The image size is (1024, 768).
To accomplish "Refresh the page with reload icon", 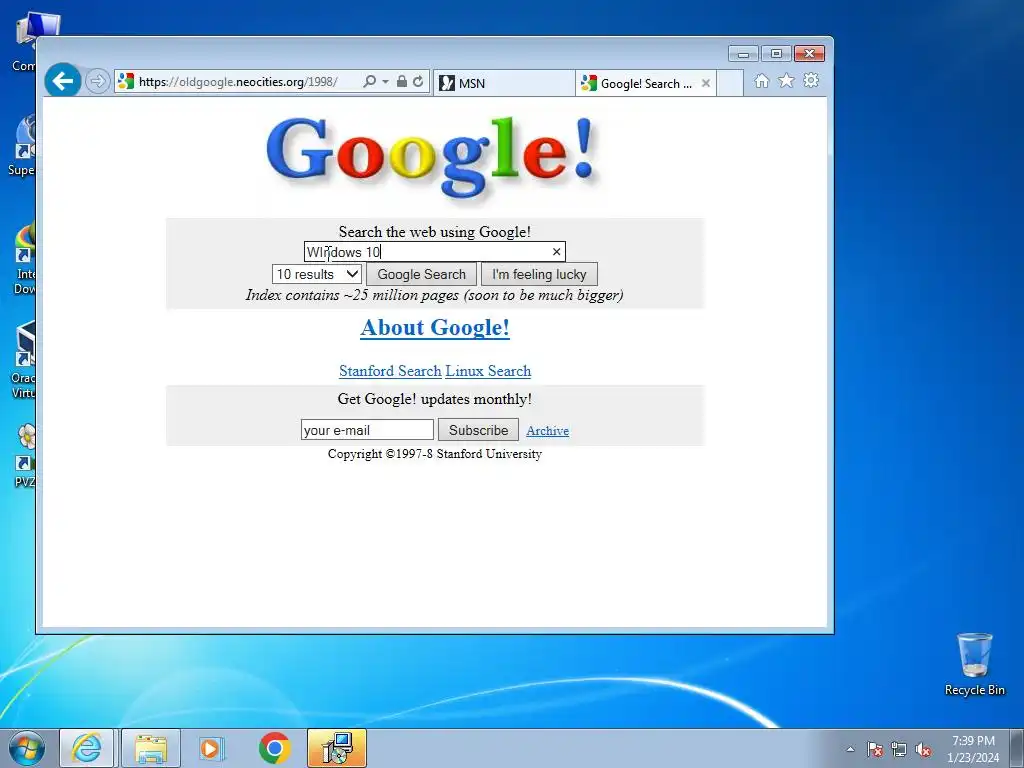I will pyautogui.click(x=418, y=82).
